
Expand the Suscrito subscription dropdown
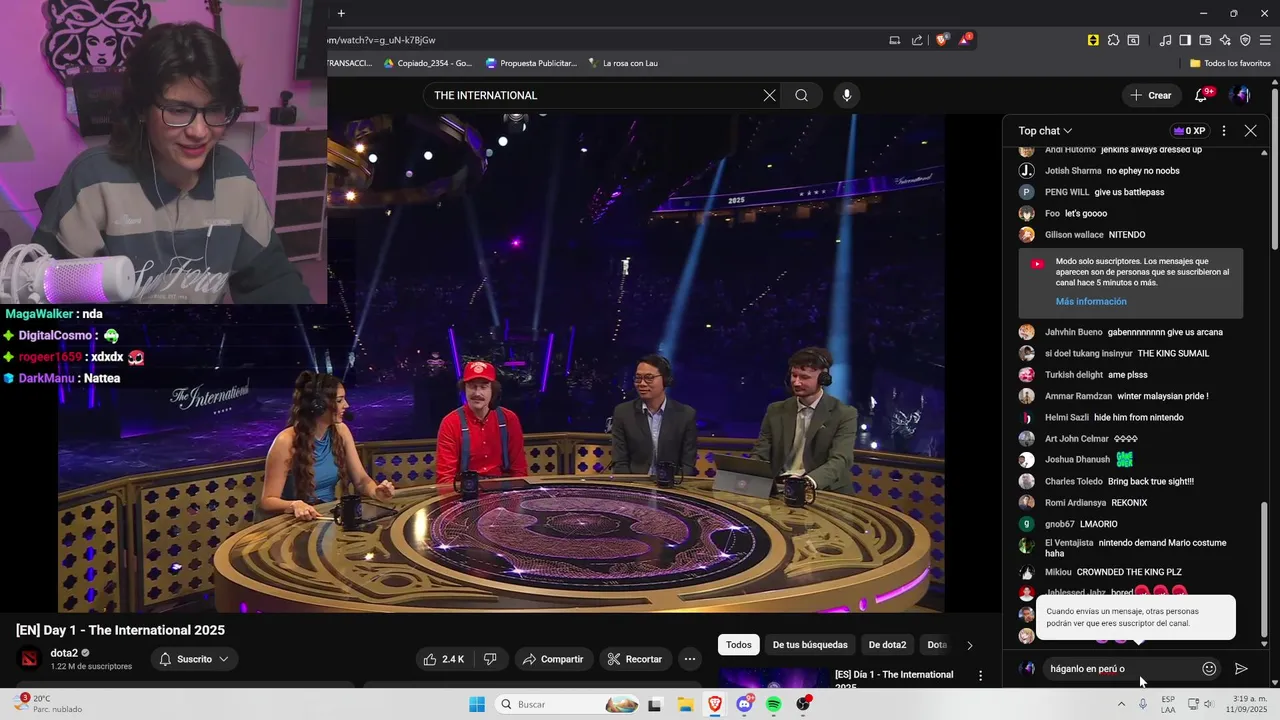click(x=195, y=659)
